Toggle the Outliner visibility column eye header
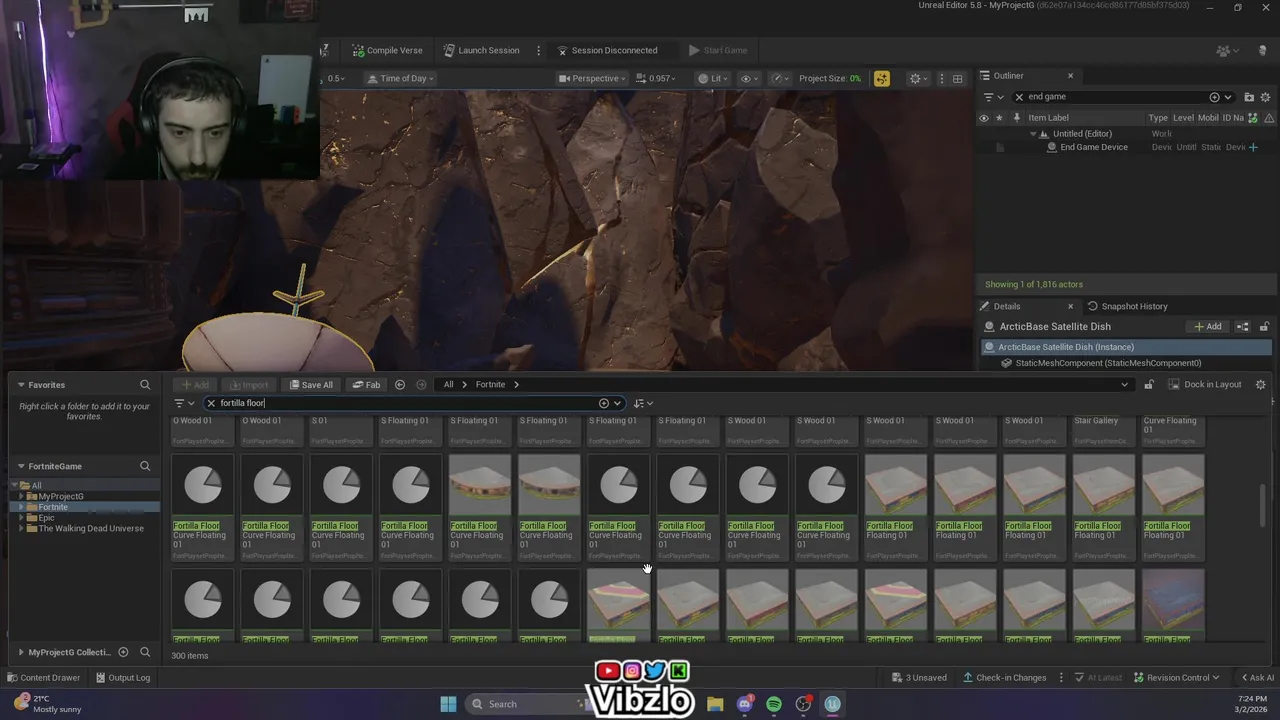The image size is (1280, 720). pos(983,118)
